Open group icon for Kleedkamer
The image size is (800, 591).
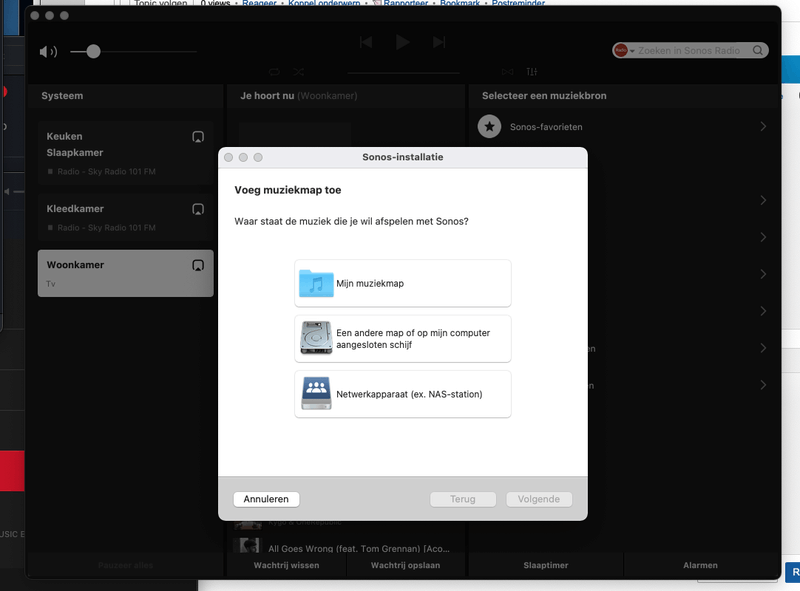(198, 209)
